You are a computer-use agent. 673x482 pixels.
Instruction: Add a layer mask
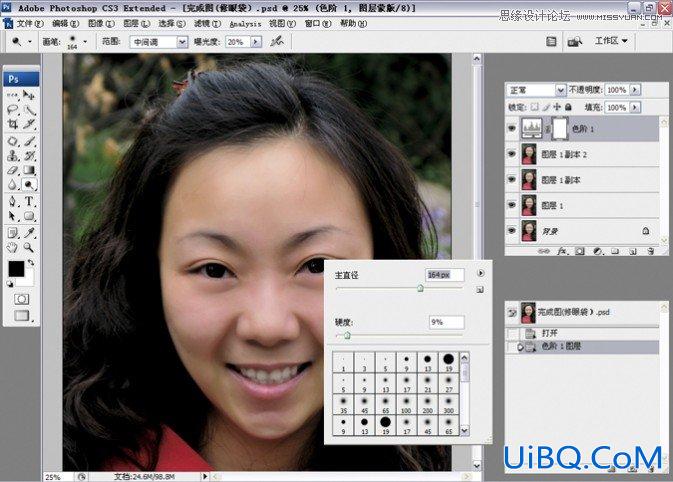pyautogui.click(x=580, y=251)
